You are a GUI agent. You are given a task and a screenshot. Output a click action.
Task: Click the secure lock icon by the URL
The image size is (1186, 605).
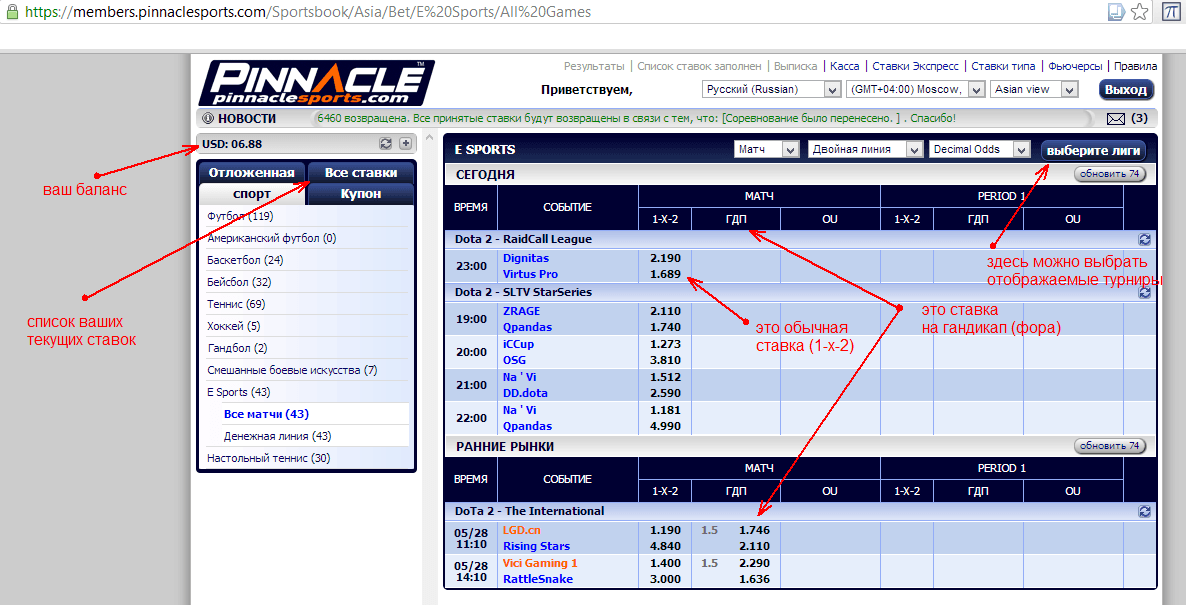(x=11, y=12)
